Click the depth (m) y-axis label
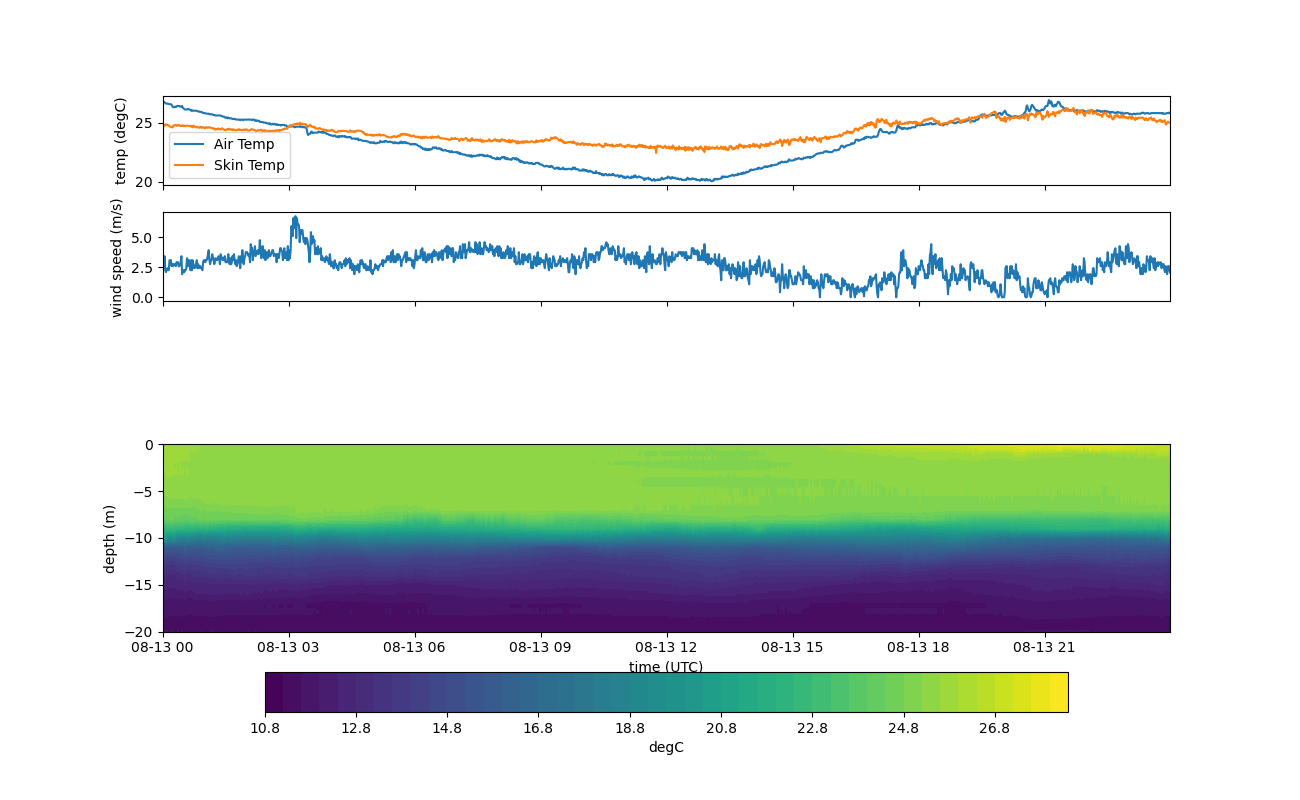Viewport: 1300px width, 800px height. click(110, 538)
